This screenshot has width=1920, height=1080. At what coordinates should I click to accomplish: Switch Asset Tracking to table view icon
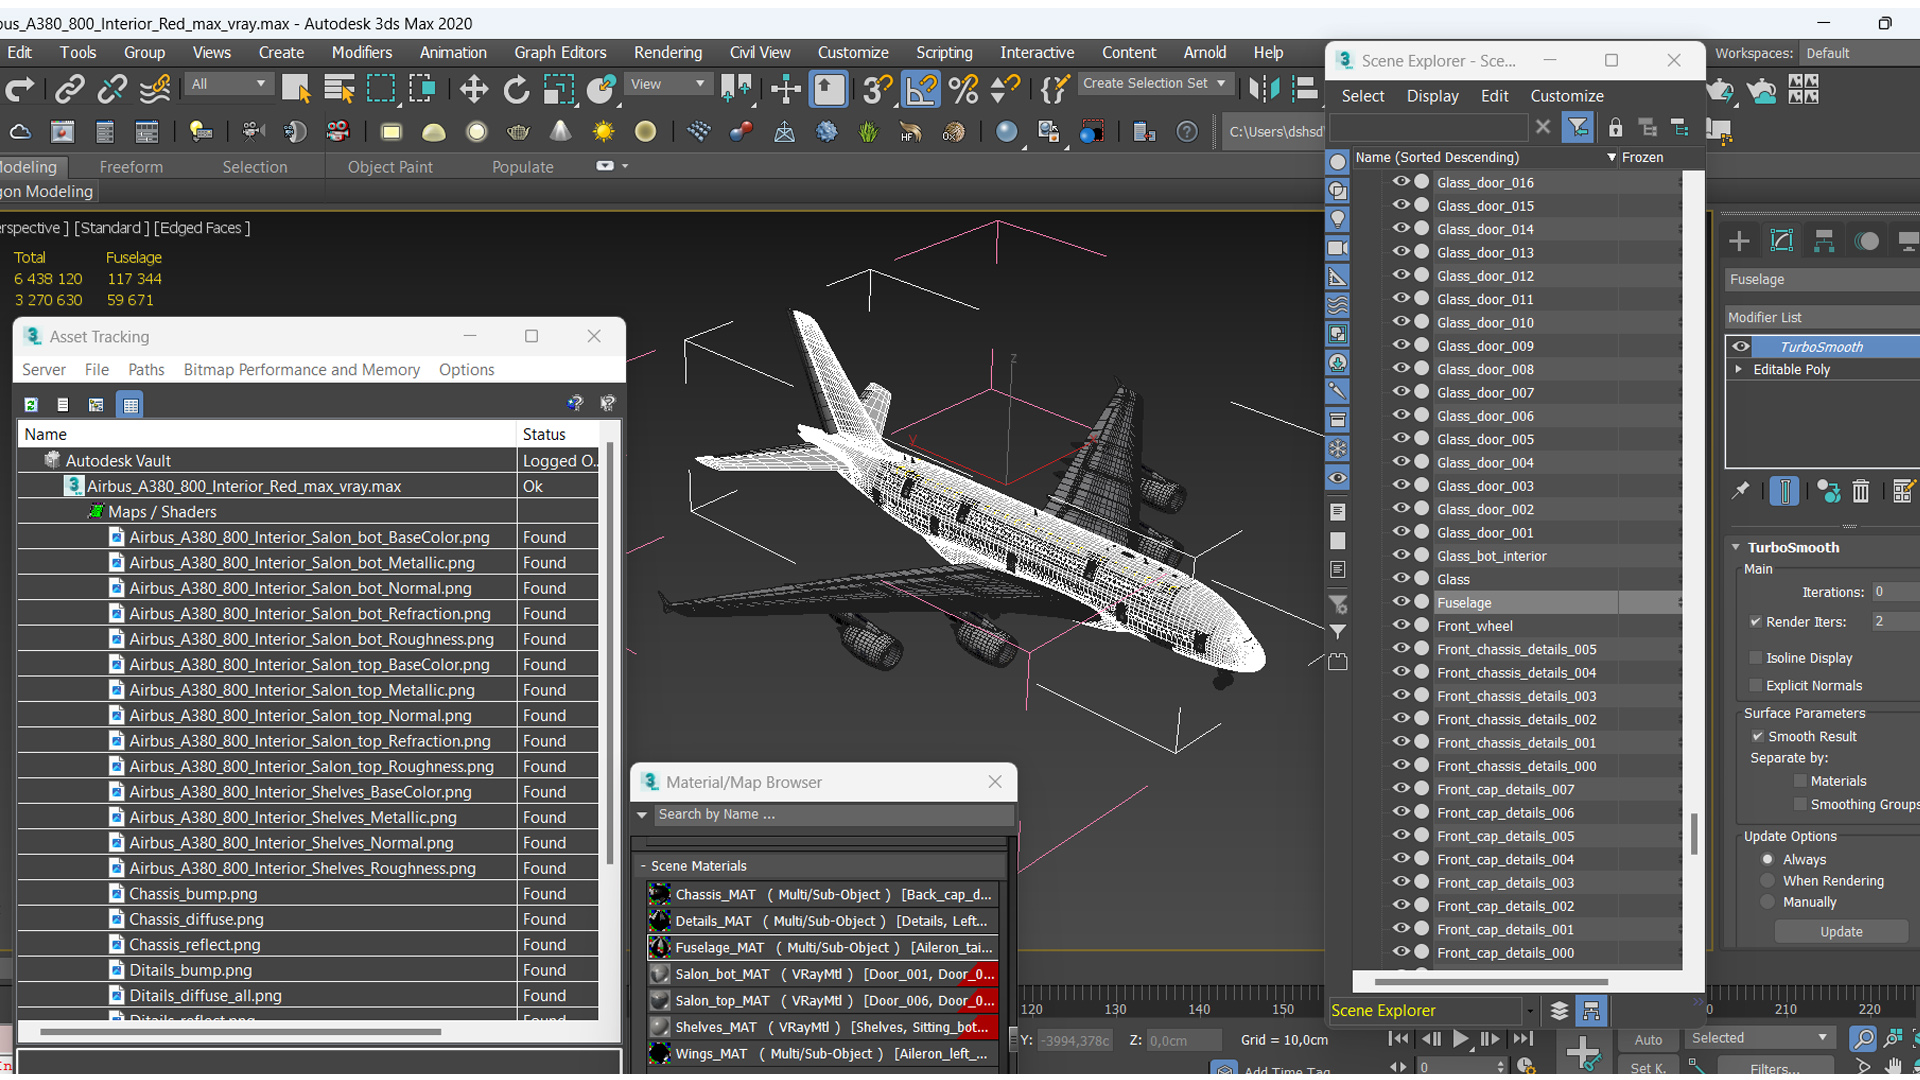click(130, 404)
